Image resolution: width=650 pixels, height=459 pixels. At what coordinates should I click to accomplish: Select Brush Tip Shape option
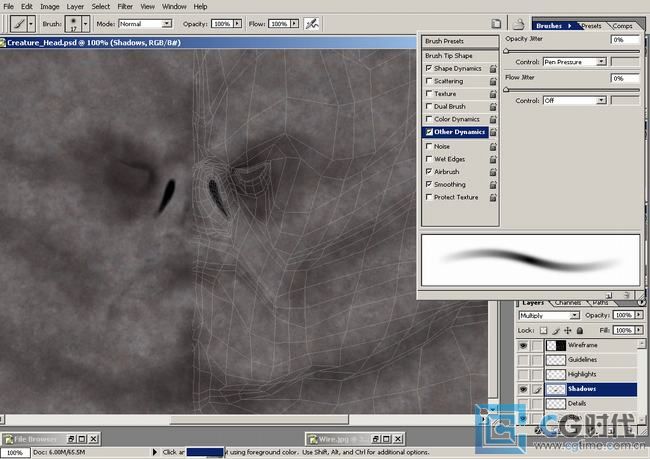click(460, 56)
